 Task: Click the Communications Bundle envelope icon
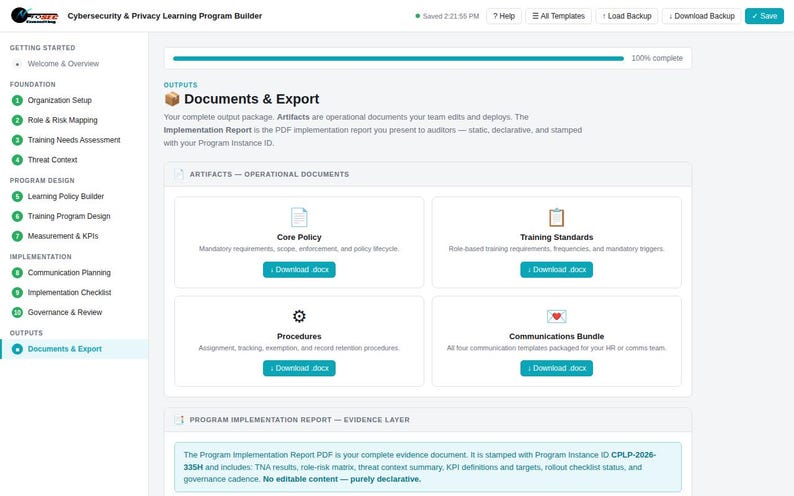(x=557, y=316)
